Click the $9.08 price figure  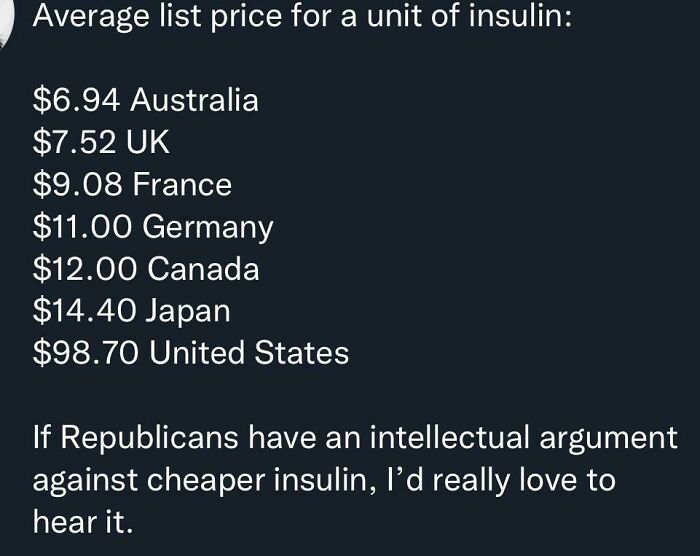78,185
